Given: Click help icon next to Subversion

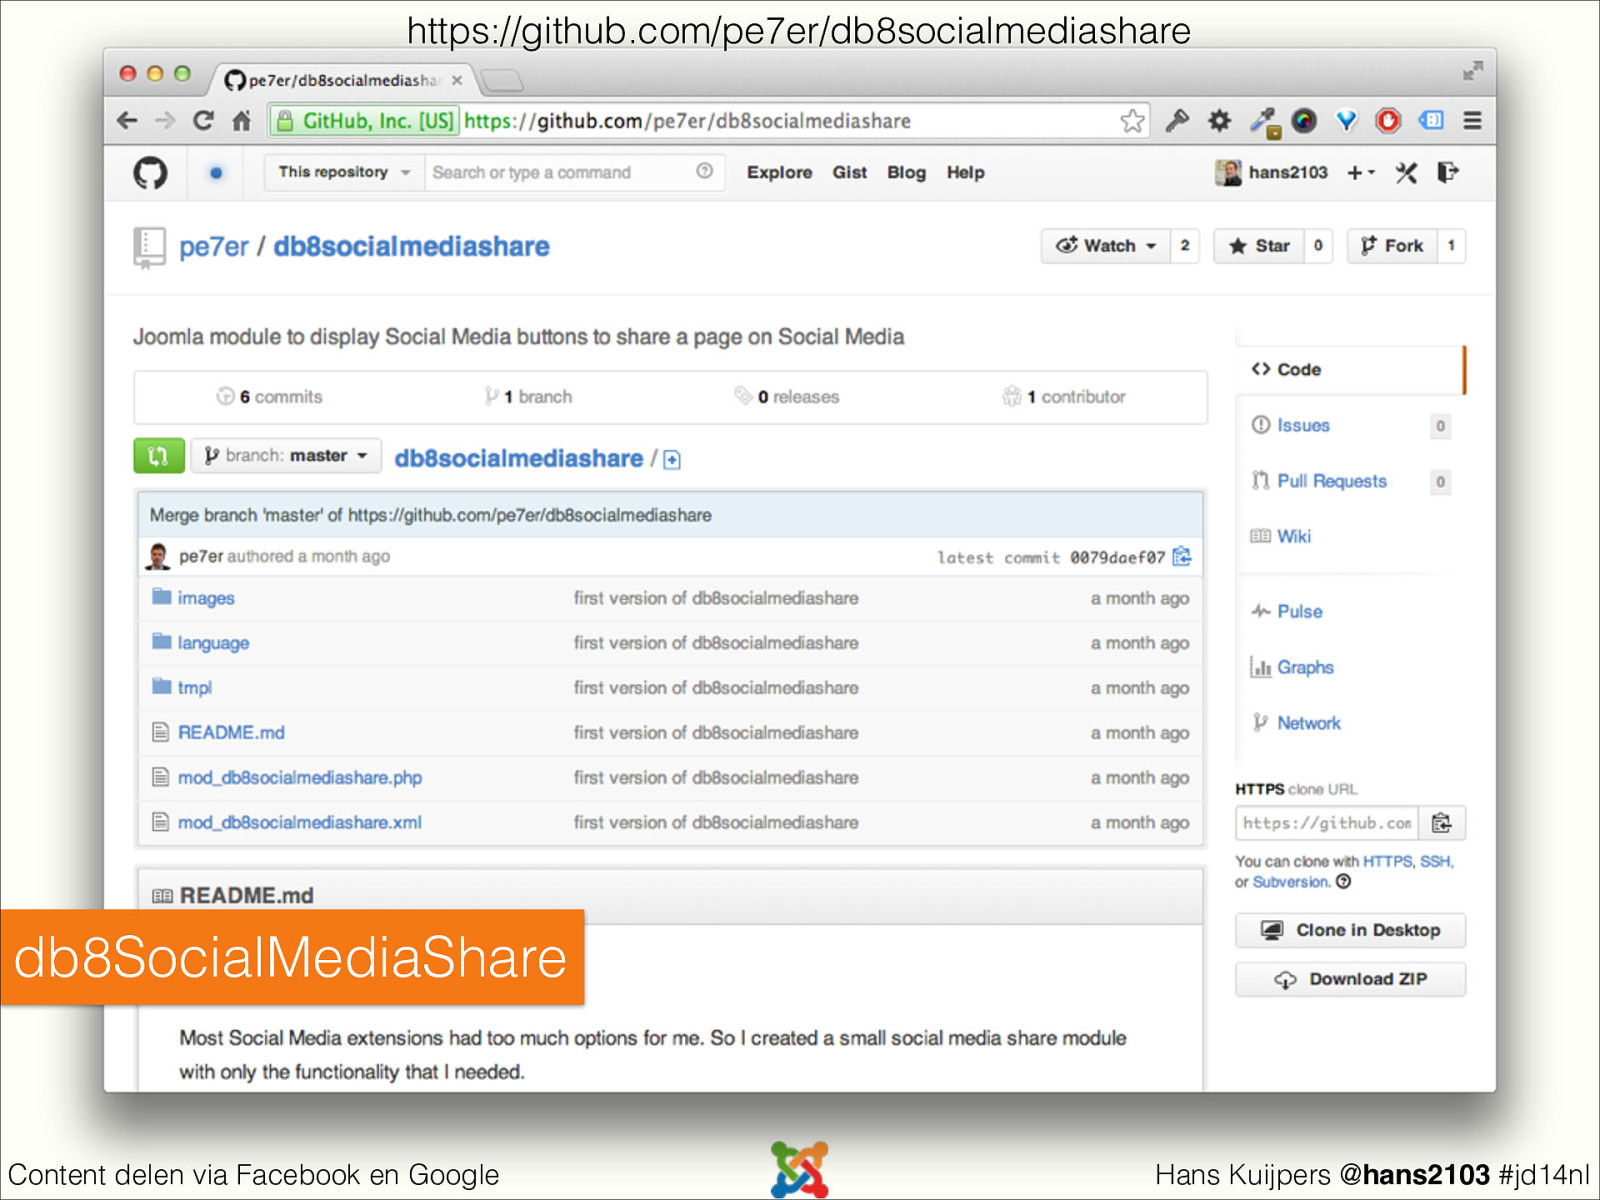Looking at the screenshot, I should (x=1344, y=881).
